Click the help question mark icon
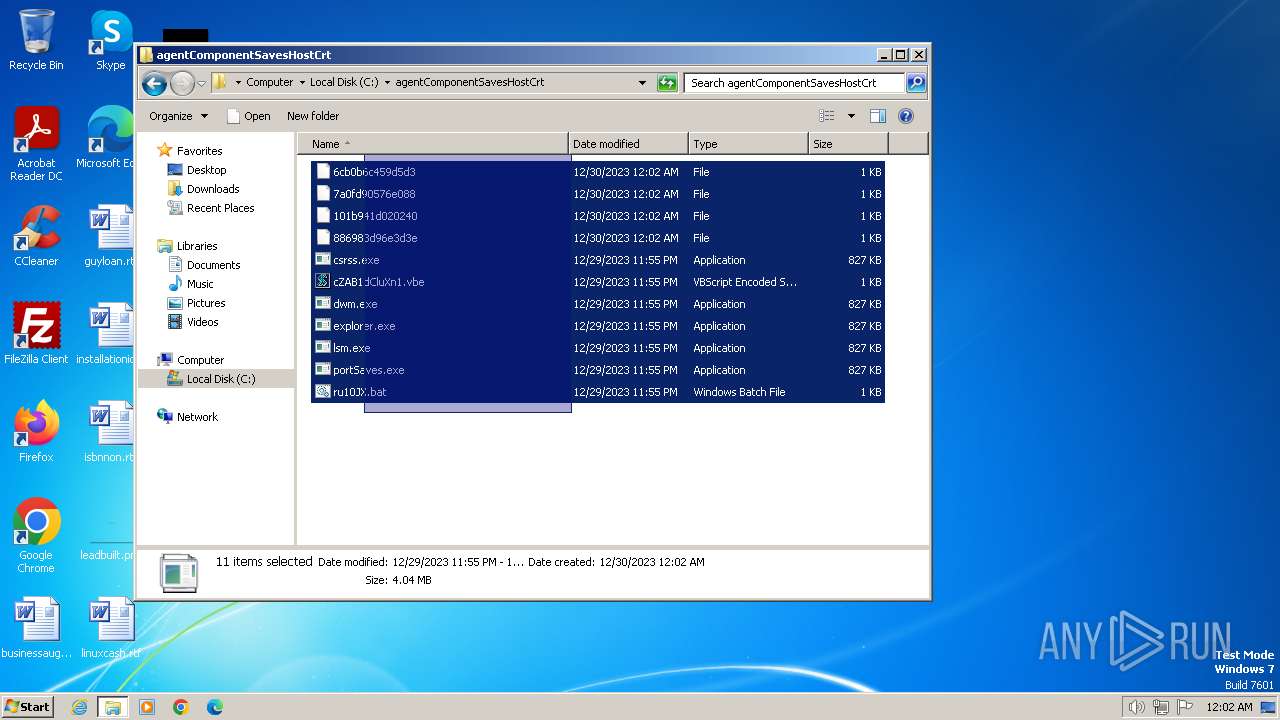The height and width of the screenshot is (720, 1280). [x=906, y=116]
